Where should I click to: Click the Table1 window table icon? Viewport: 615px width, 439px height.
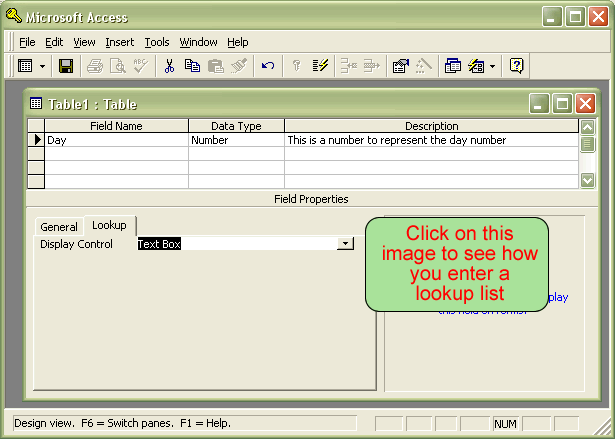36,104
